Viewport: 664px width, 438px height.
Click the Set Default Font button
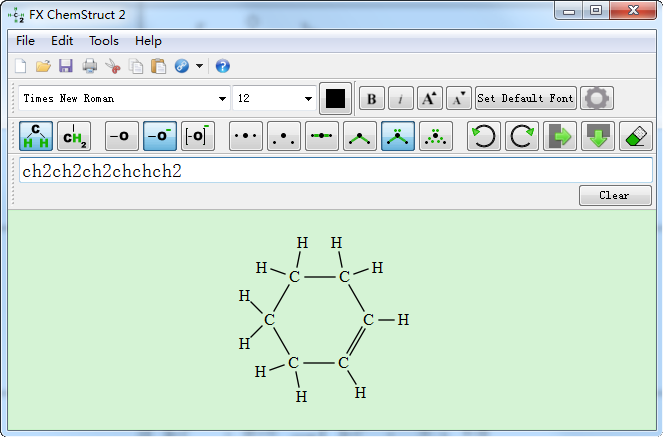pos(525,98)
